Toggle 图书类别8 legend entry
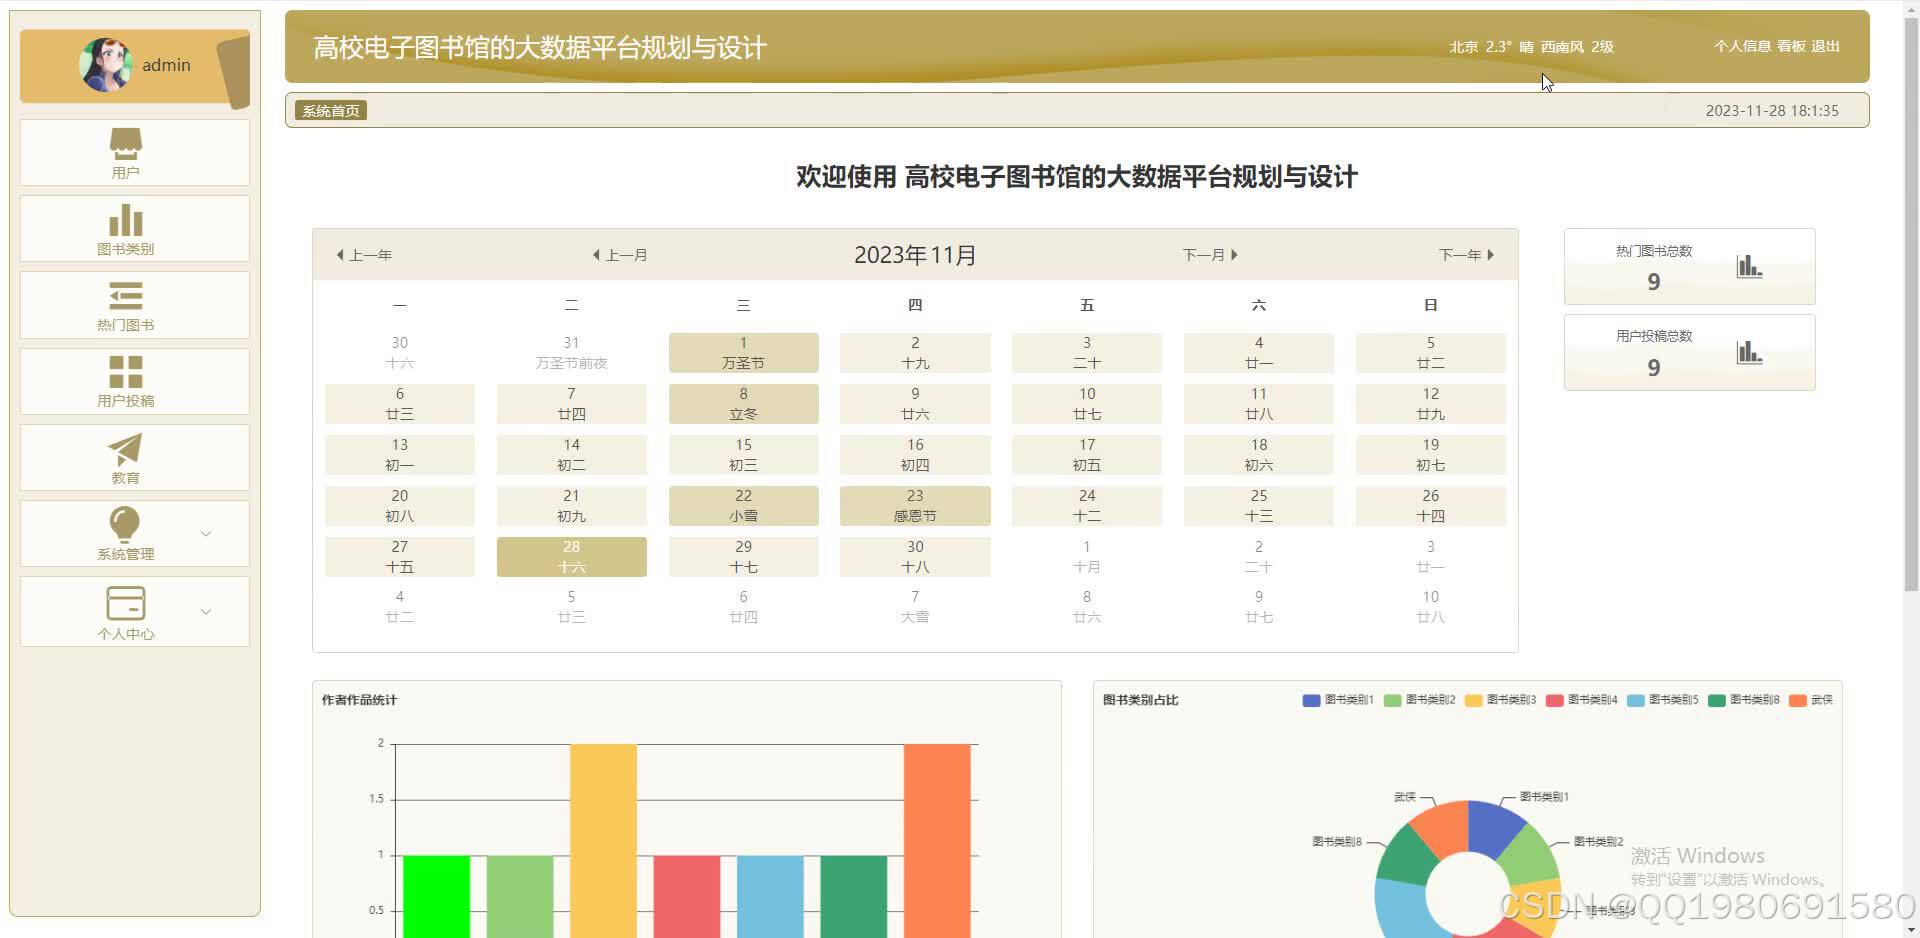This screenshot has height=938, width=1920. [x=1743, y=700]
